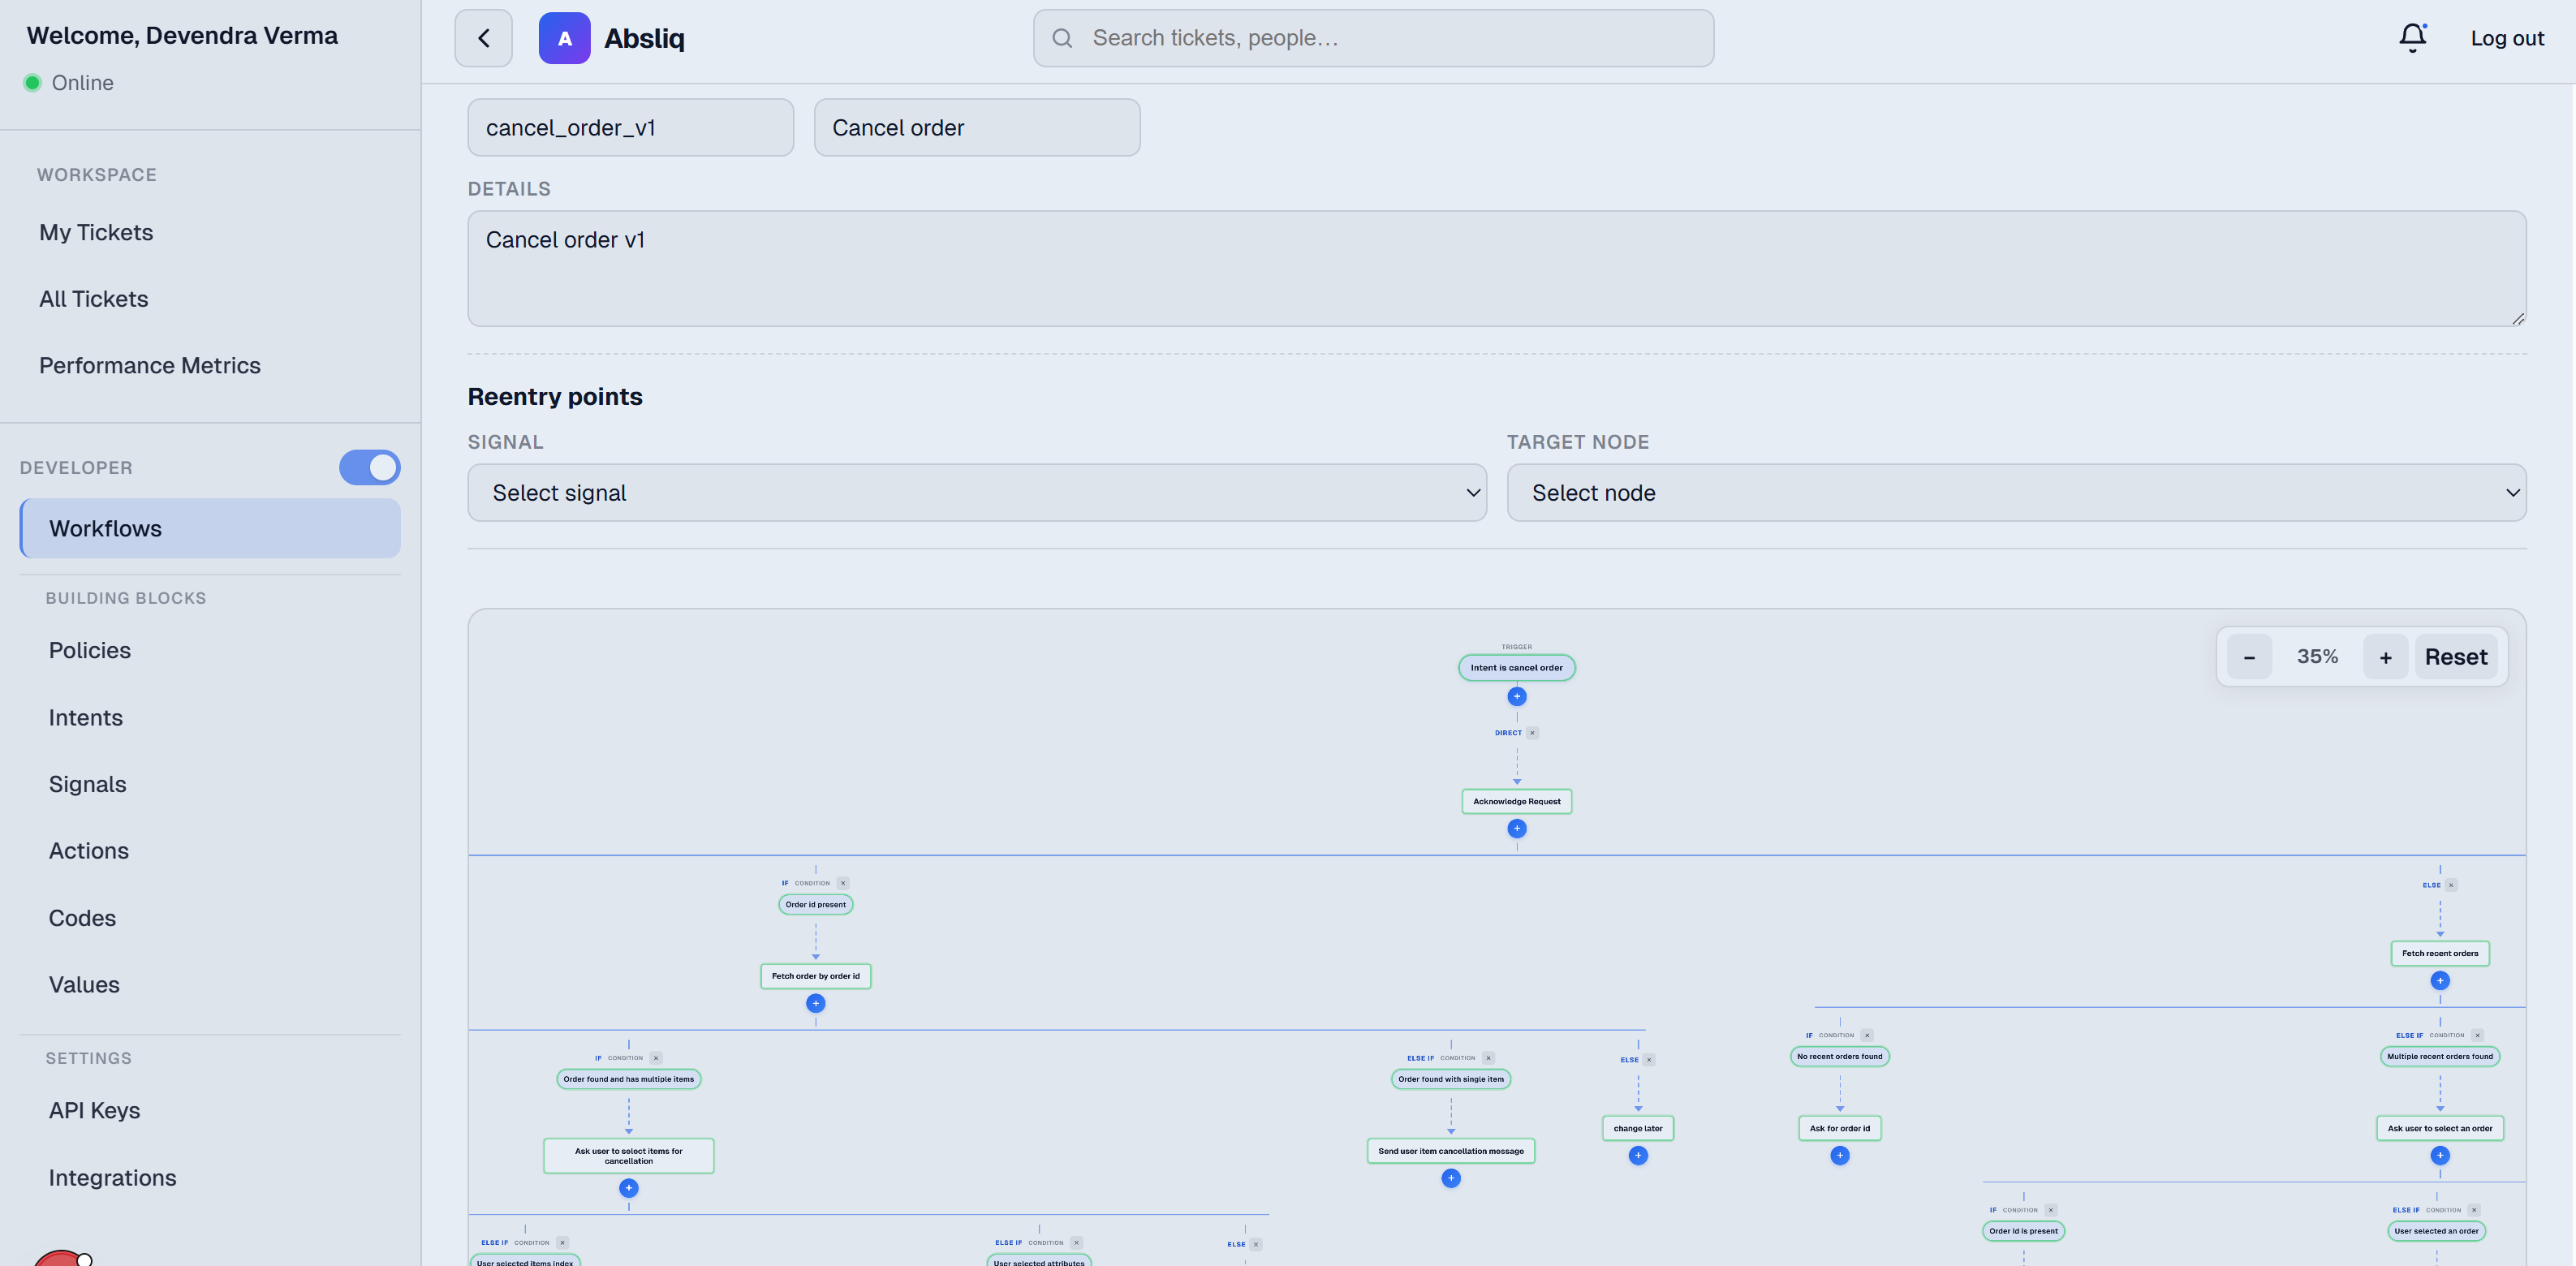Open the Select signal dropdown
The image size is (2576, 1266).
point(977,492)
